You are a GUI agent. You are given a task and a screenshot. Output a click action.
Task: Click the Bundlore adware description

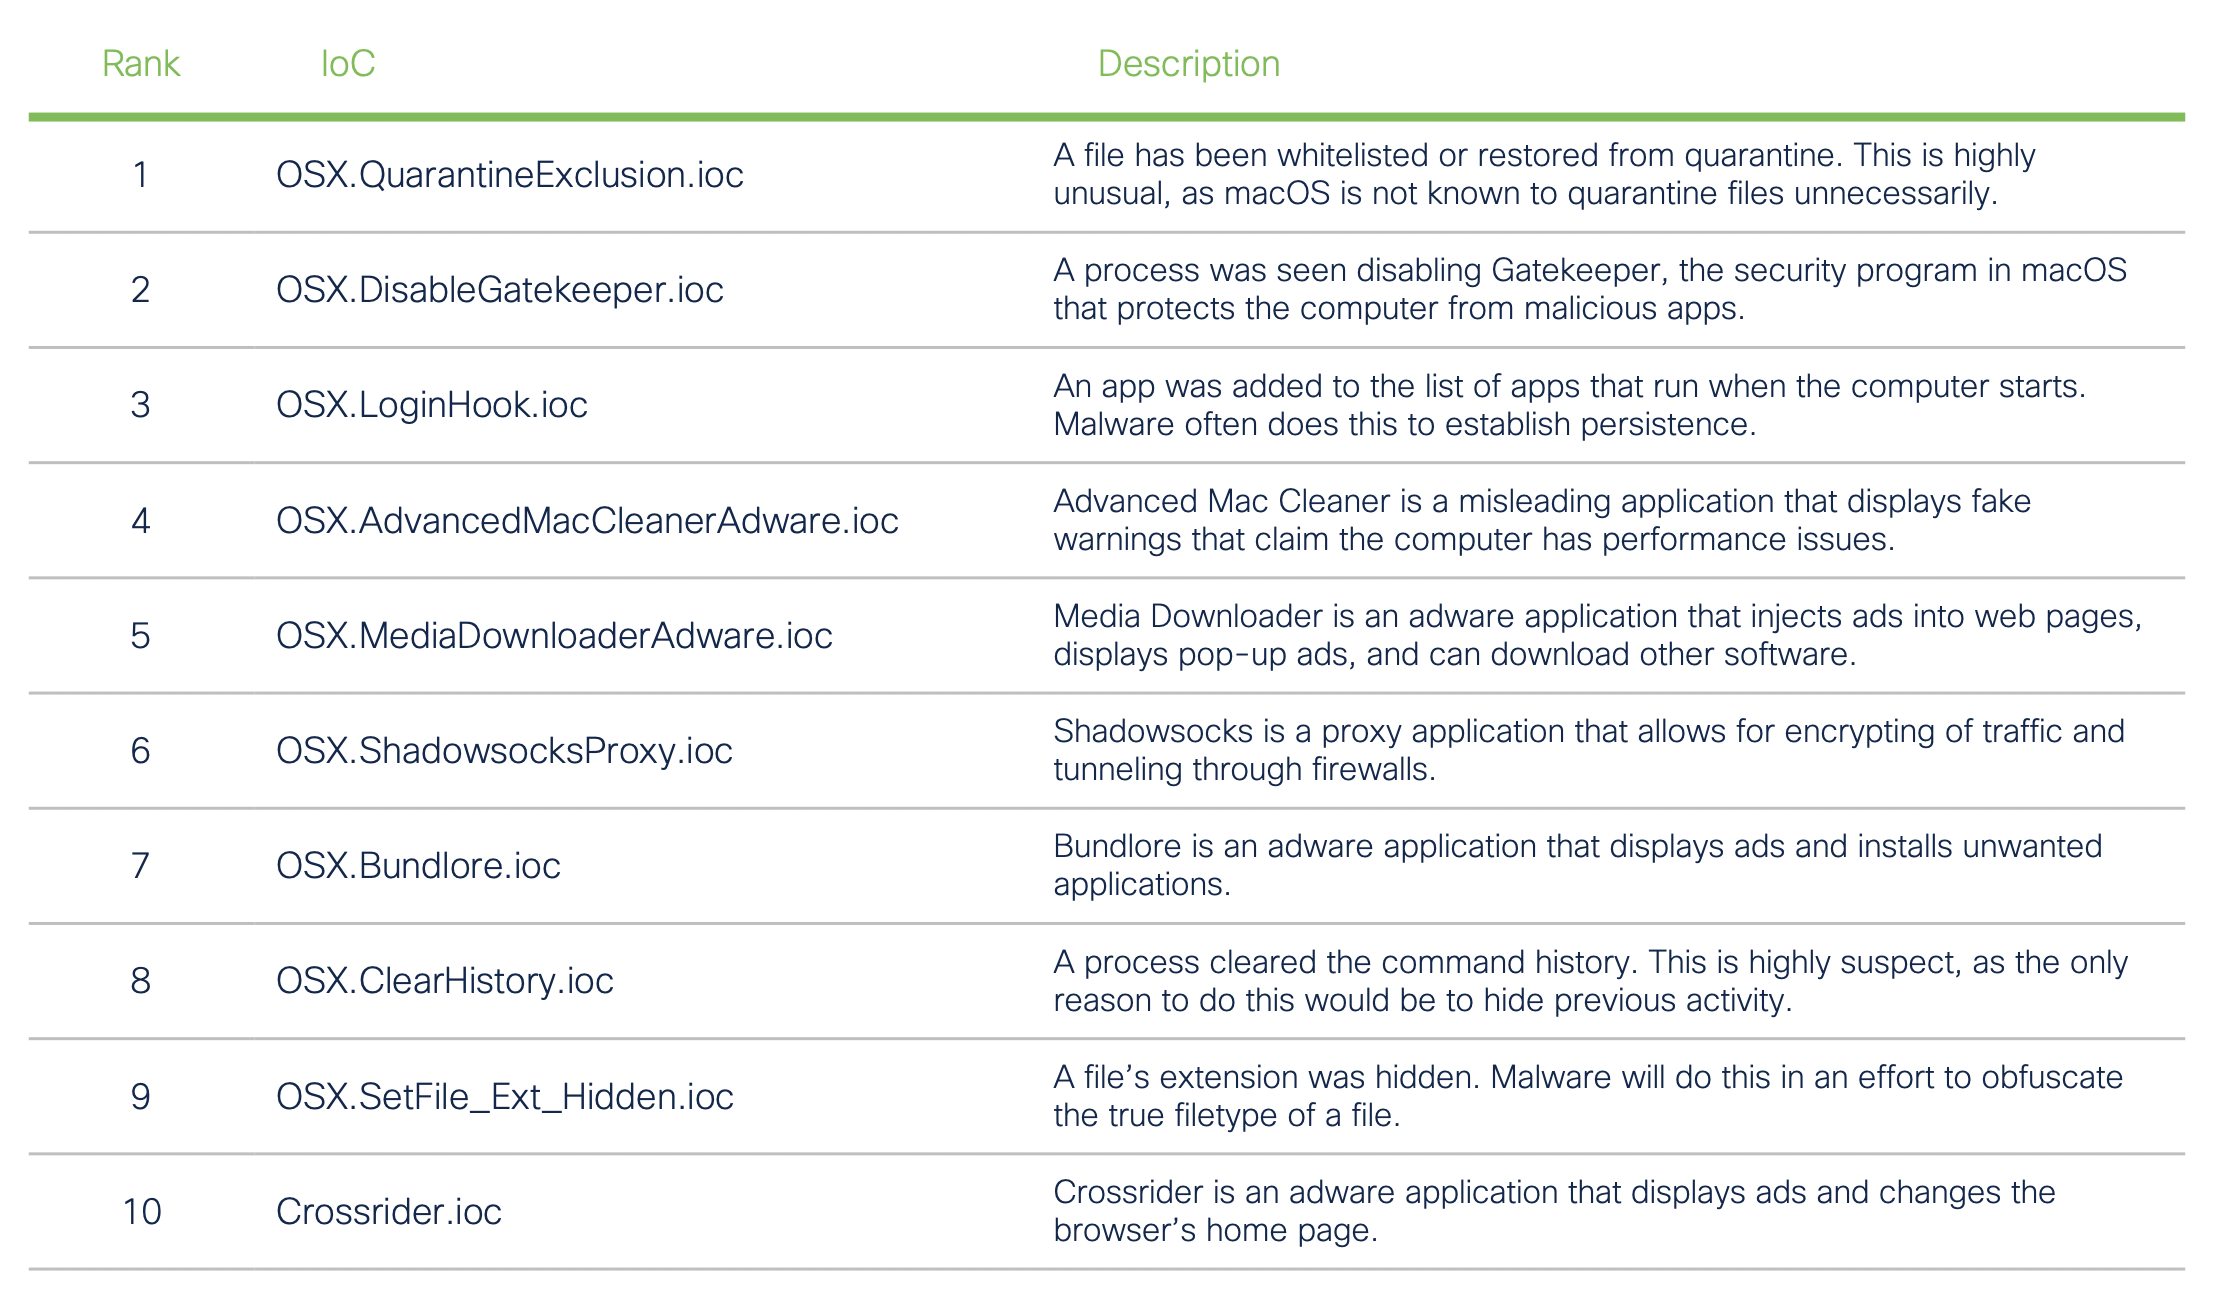tap(1577, 866)
